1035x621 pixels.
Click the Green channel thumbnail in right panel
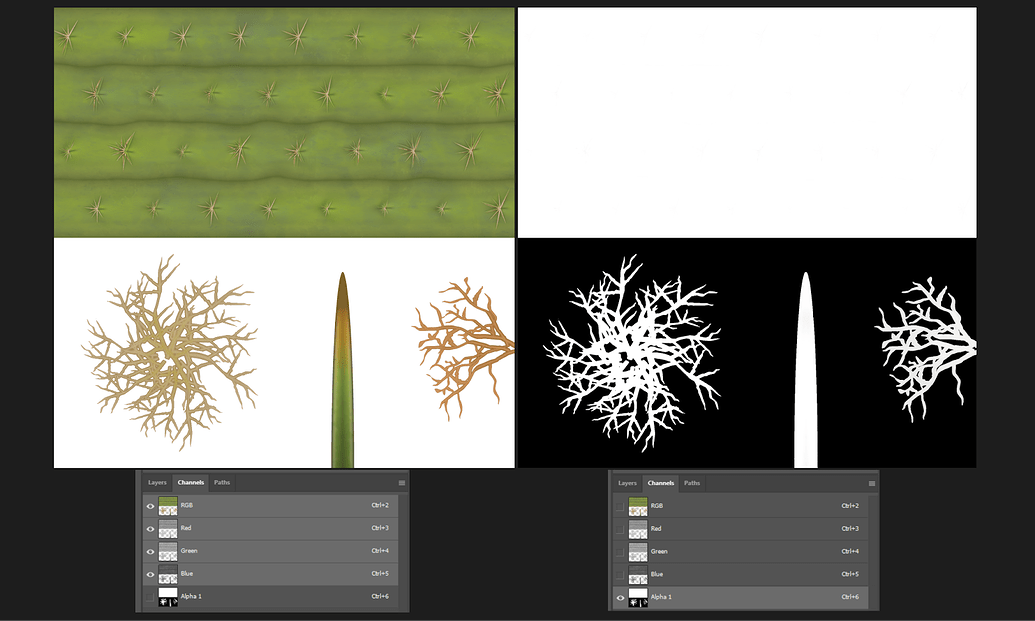(637, 551)
